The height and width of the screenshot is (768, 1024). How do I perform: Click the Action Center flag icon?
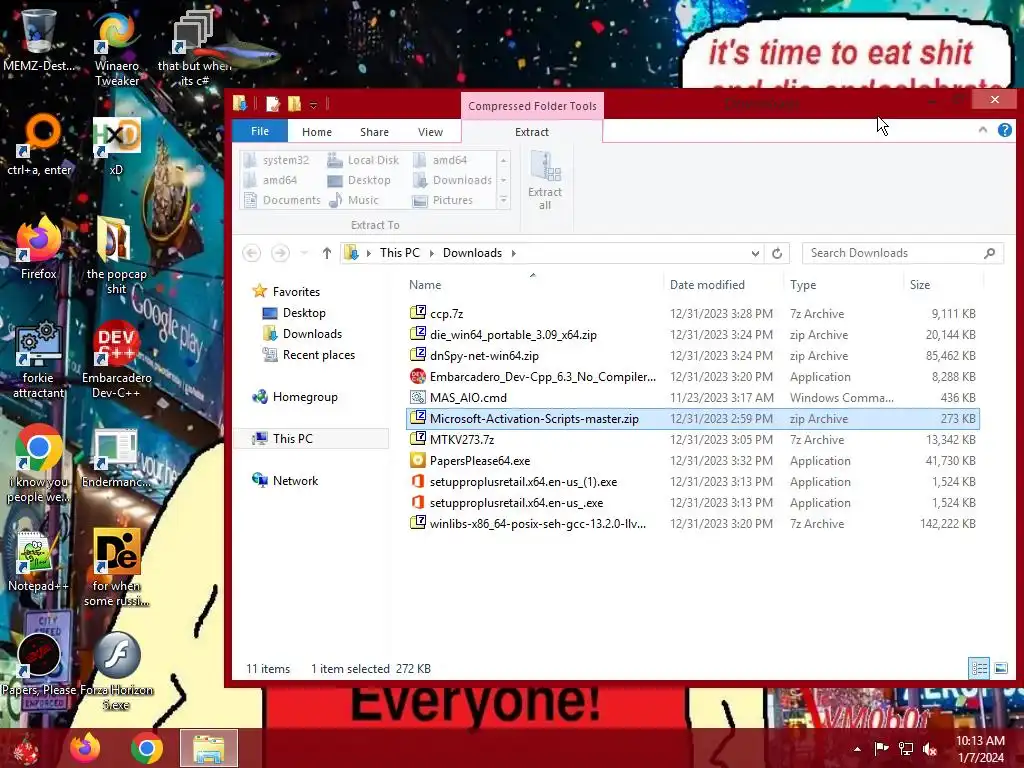tap(882, 748)
